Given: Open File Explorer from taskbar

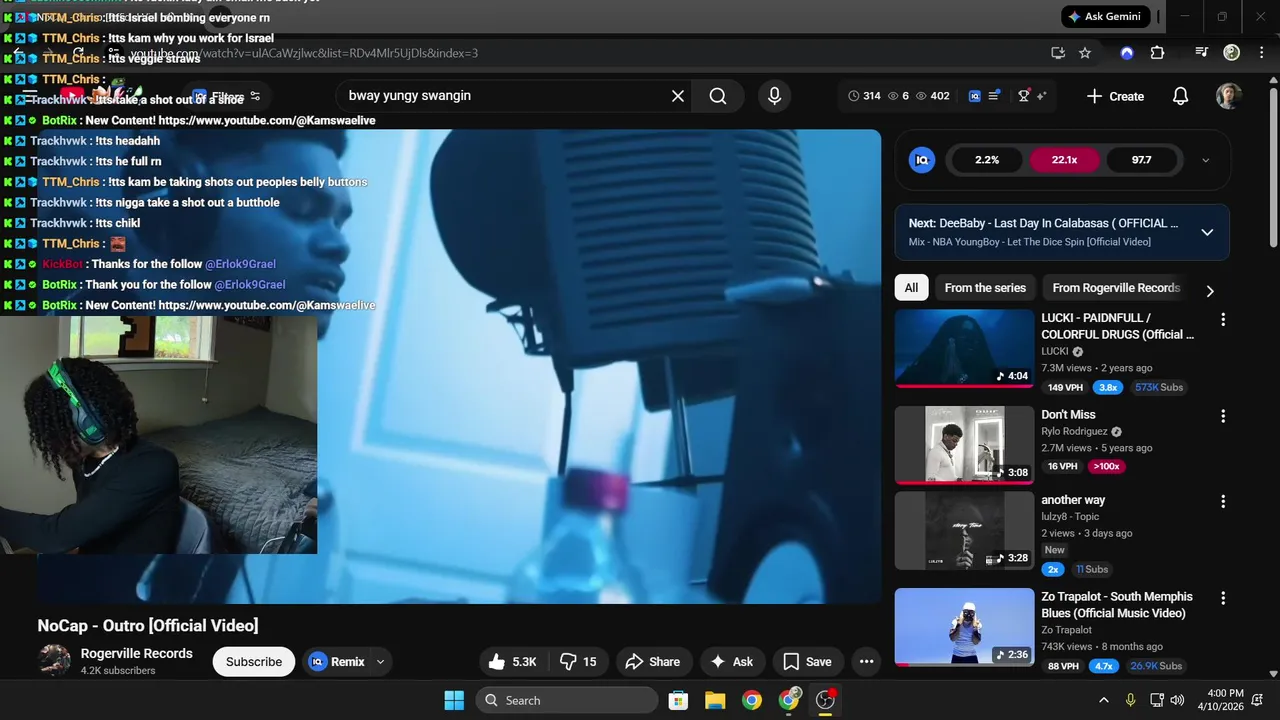Looking at the screenshot, I should [x=715, y=700].
